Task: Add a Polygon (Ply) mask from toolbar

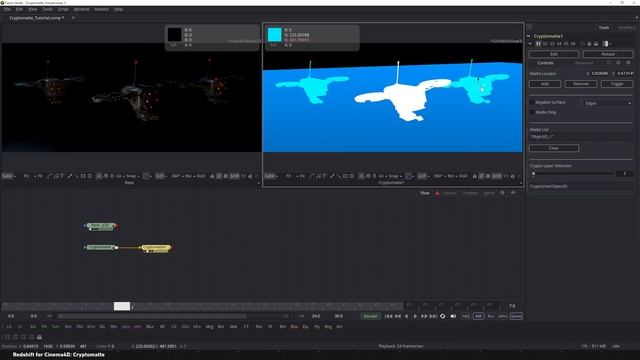Action: click(317, 327)
